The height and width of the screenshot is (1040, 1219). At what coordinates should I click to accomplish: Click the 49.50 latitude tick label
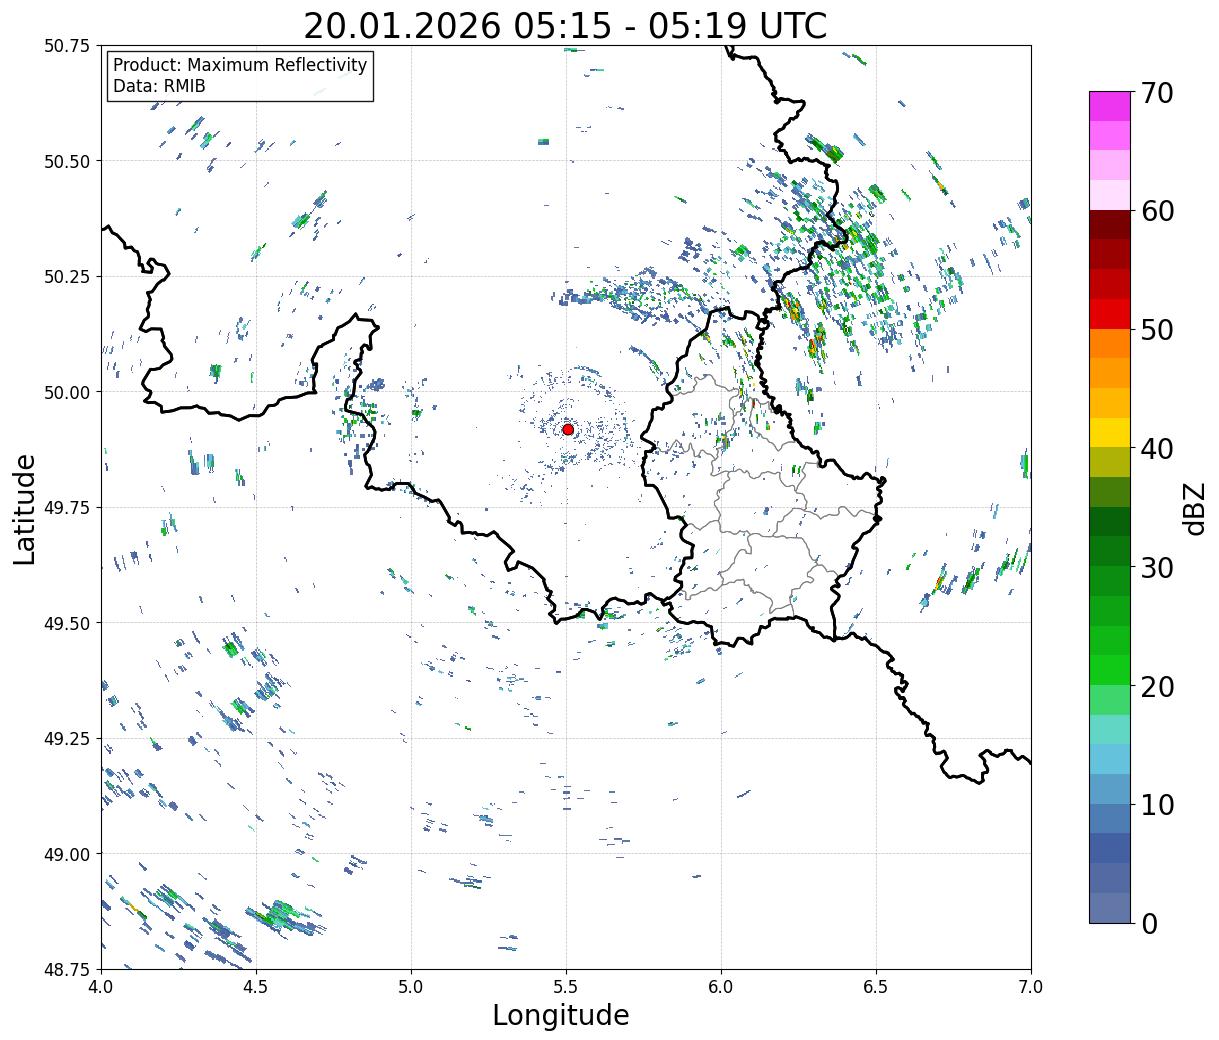click(67, 623)
